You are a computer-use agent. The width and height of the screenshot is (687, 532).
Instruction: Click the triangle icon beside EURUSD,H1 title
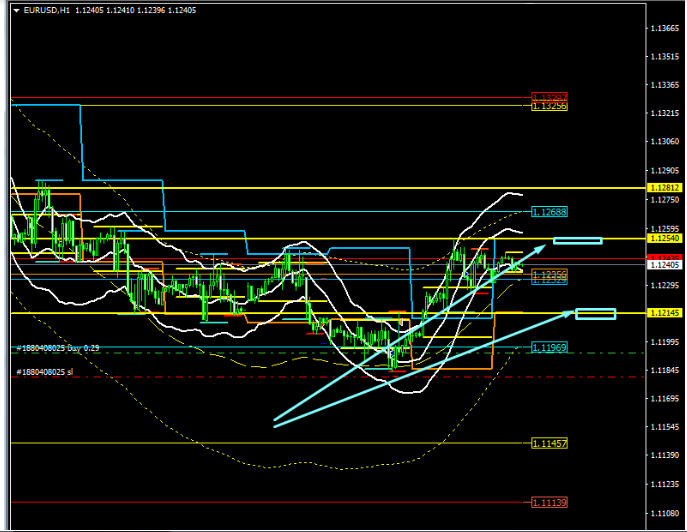[17, 10]
